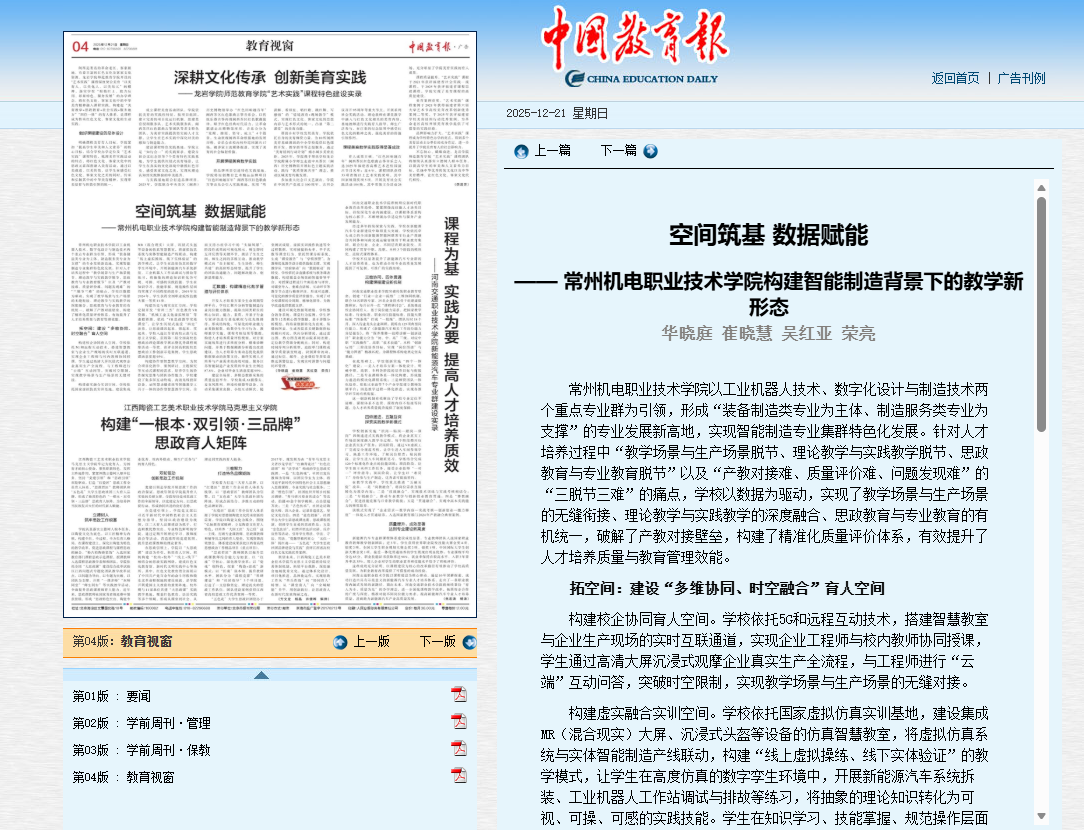
Task: Click the article scrollbar up arrow
Action: click(1041, 187)
